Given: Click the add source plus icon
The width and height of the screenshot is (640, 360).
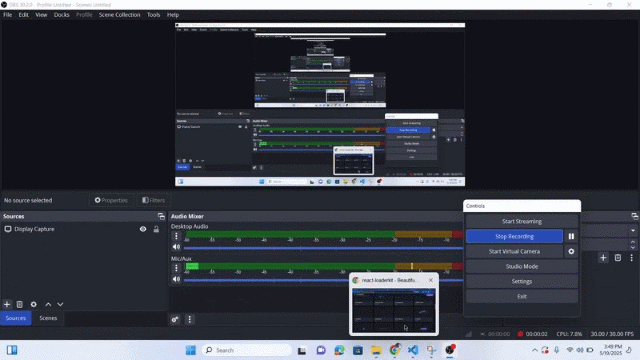Looking at the screenshot, I should click(7, 304).
